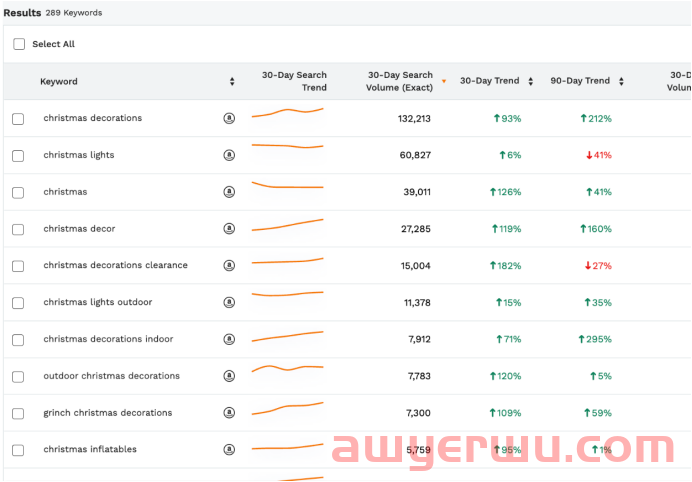Click the 90-Day Trend header label

580,81
